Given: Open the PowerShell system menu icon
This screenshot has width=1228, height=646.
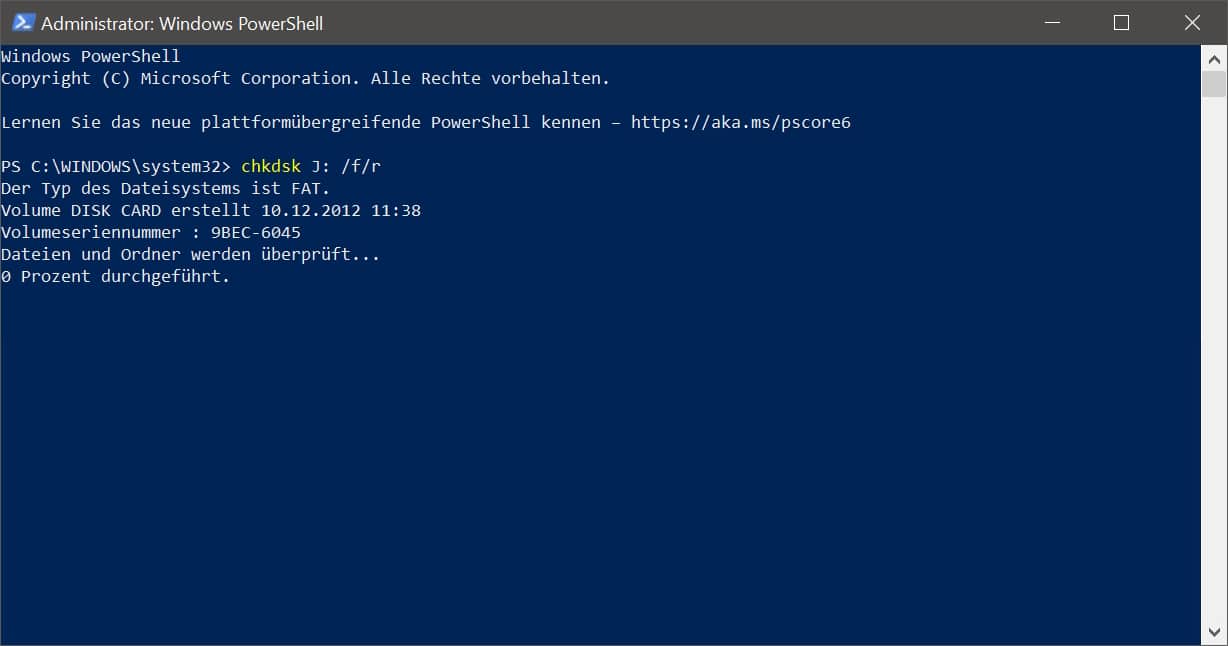Looking at the screenshot, I should (24, 22).
